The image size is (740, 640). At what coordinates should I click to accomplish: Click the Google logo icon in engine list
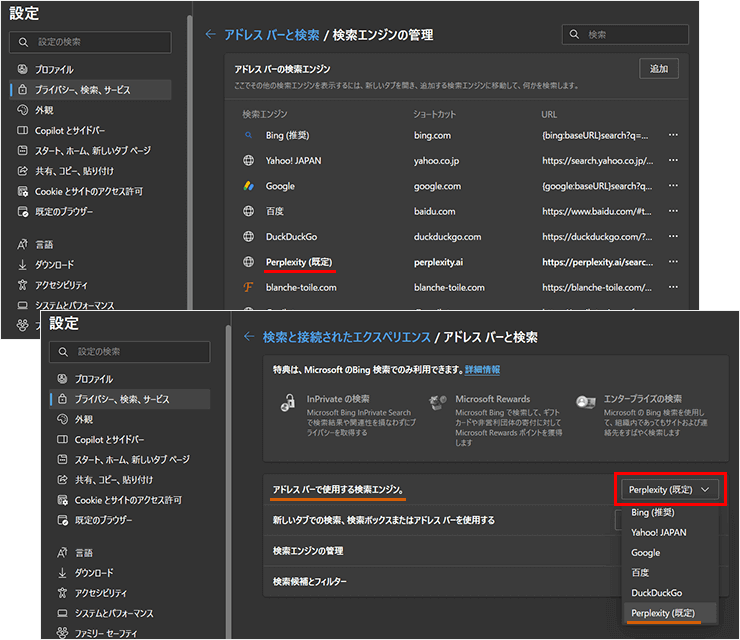click(249, 186)
